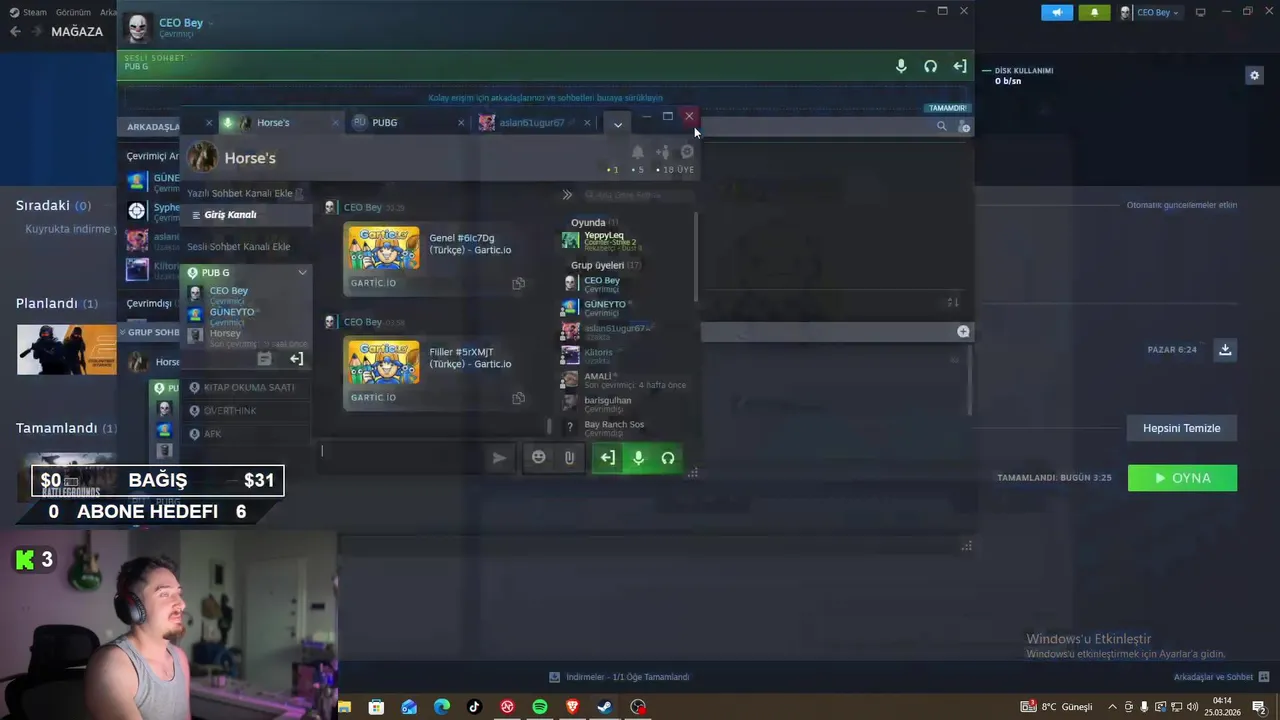This screenshot has height=720, width=1280.
Task: Close the aslan61ugur67 chat tab
Action: pos(587,123)
